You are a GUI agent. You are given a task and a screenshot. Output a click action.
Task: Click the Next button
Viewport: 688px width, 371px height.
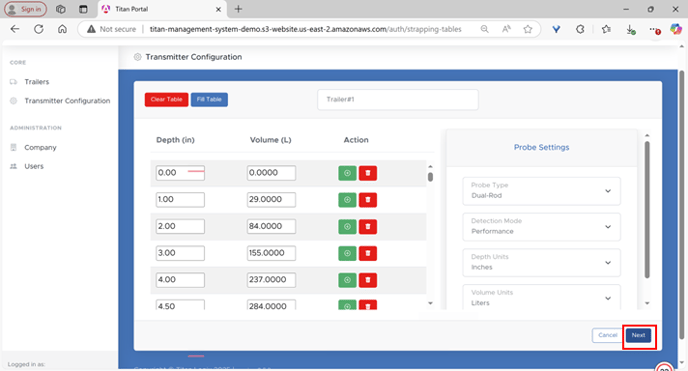[638, 335]
